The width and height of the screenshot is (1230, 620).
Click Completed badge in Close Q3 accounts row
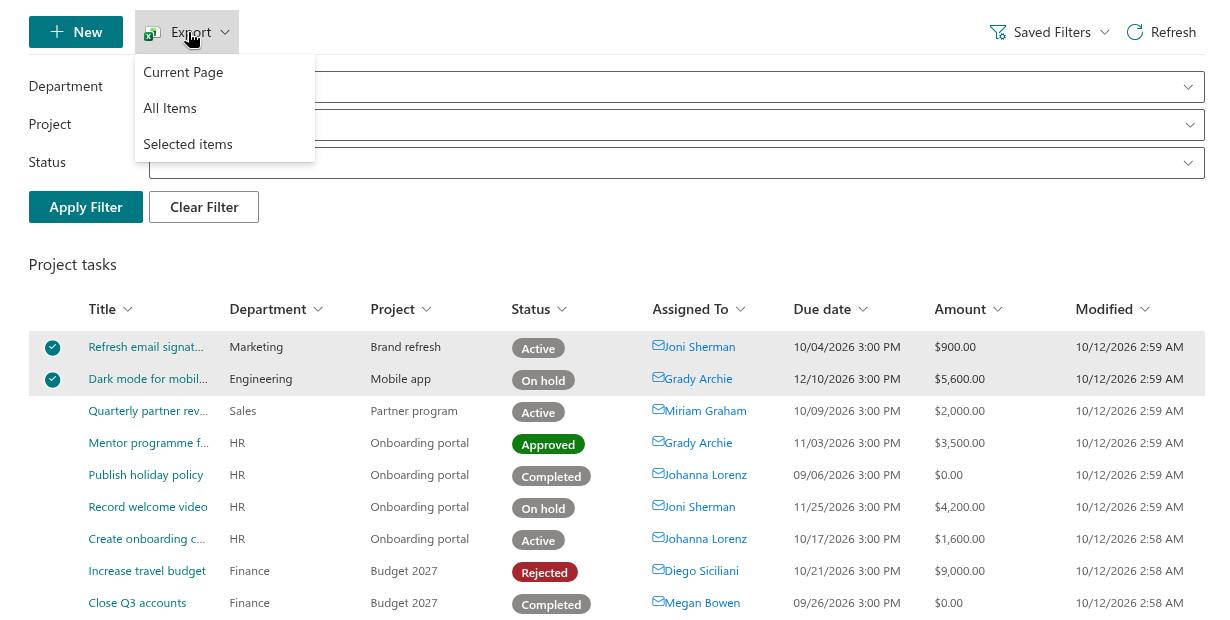click(x=551, y=604)
